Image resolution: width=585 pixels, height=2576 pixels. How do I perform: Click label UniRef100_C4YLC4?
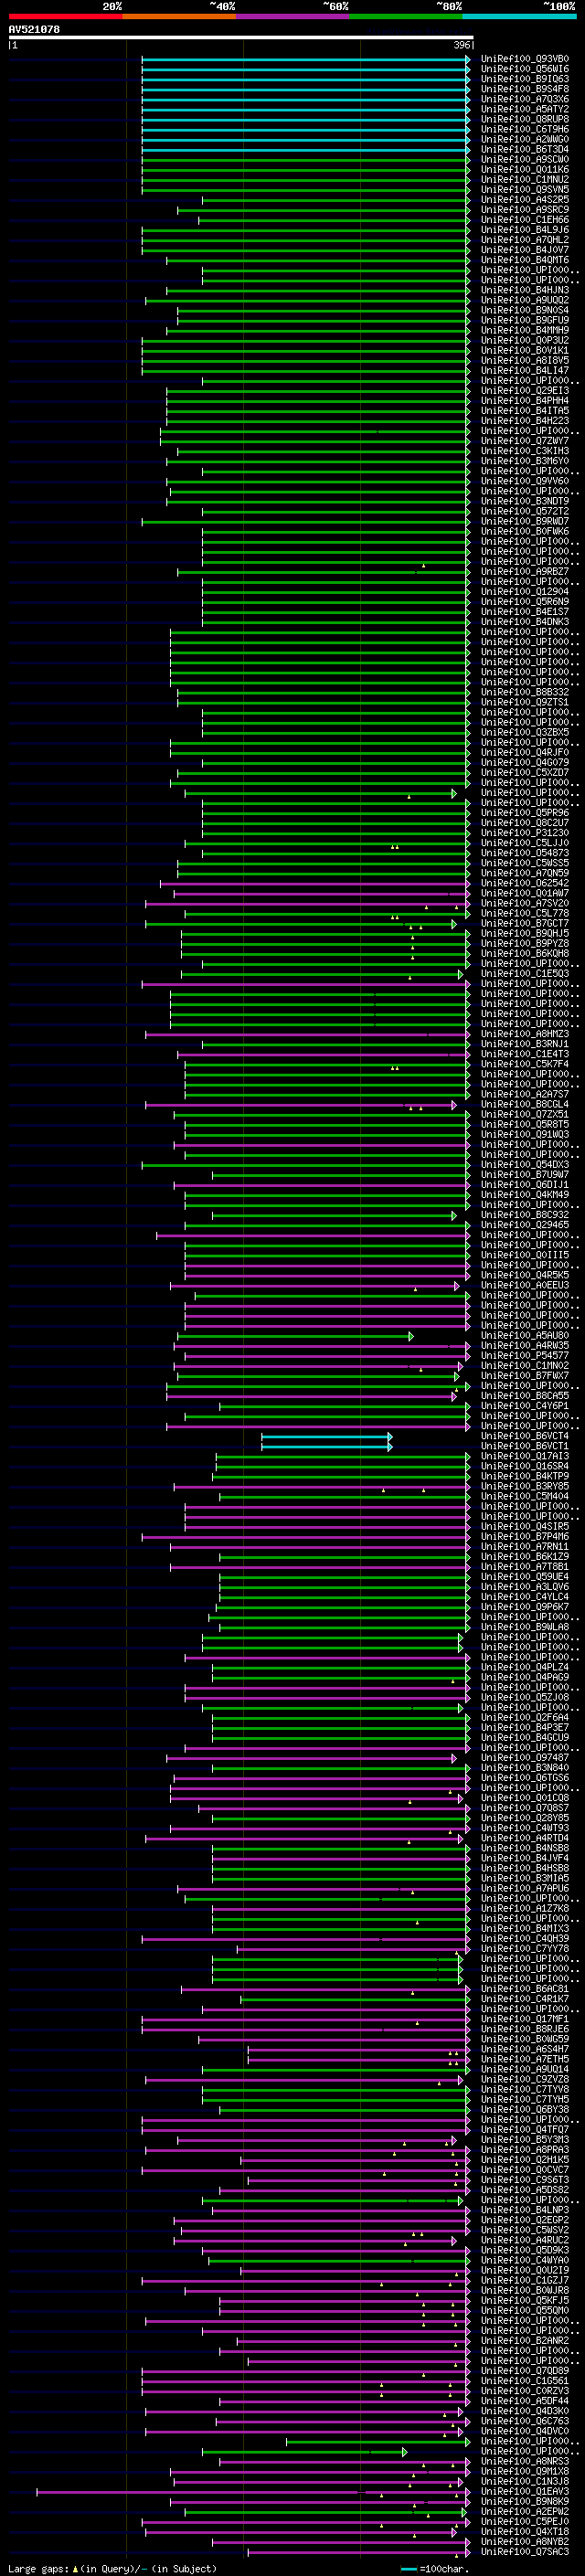pyautogui.click(x=524, y=1597)
